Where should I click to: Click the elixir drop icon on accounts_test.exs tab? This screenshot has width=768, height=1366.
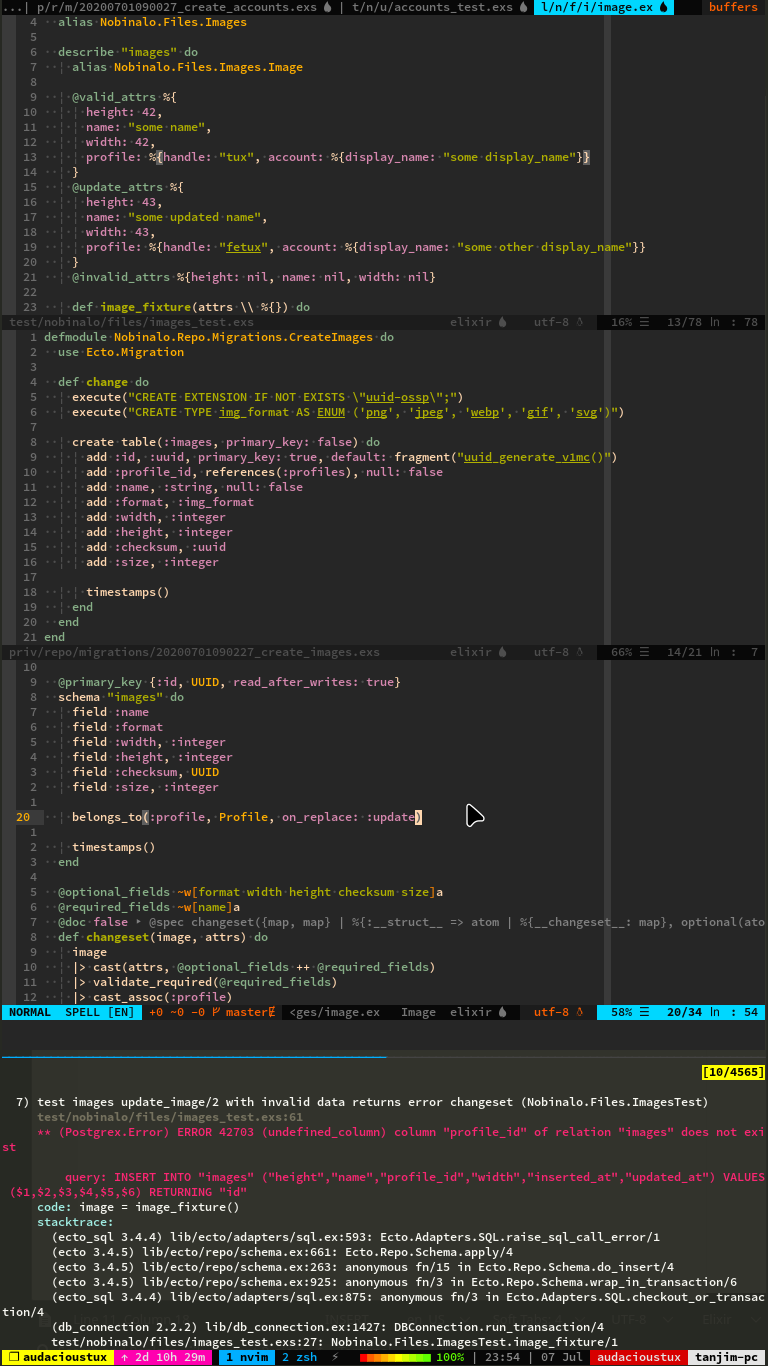(x=523, y=7)
